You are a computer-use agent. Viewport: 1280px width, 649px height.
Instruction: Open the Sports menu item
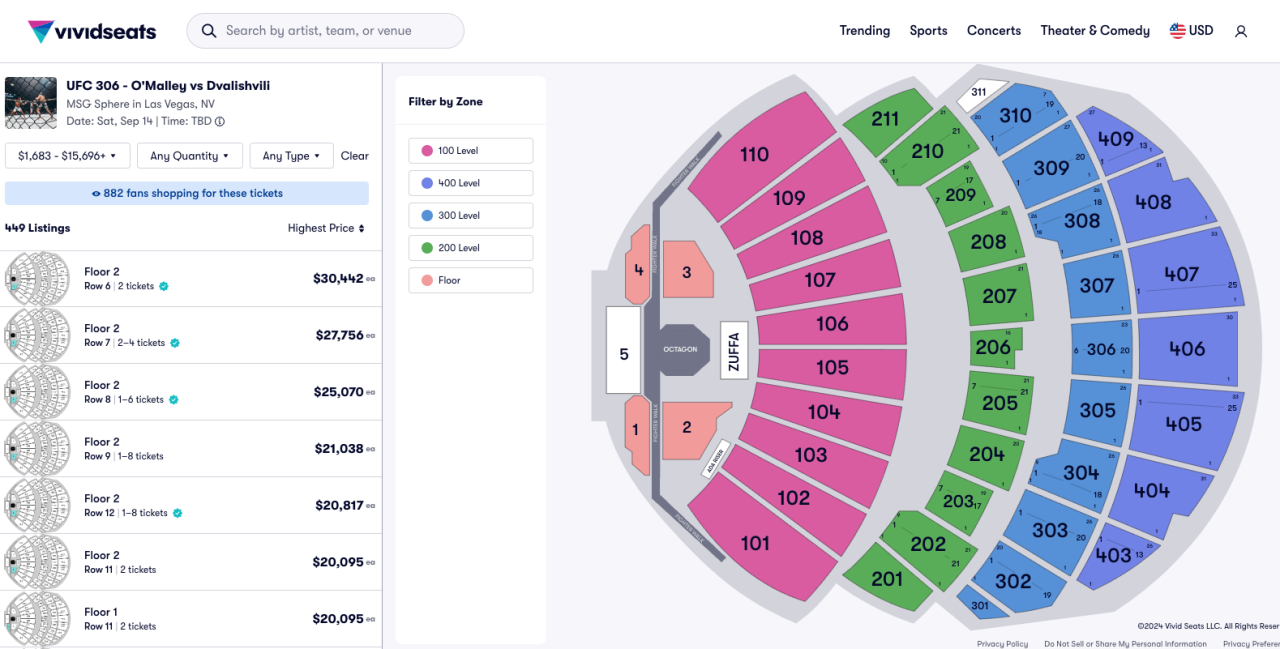928,30
